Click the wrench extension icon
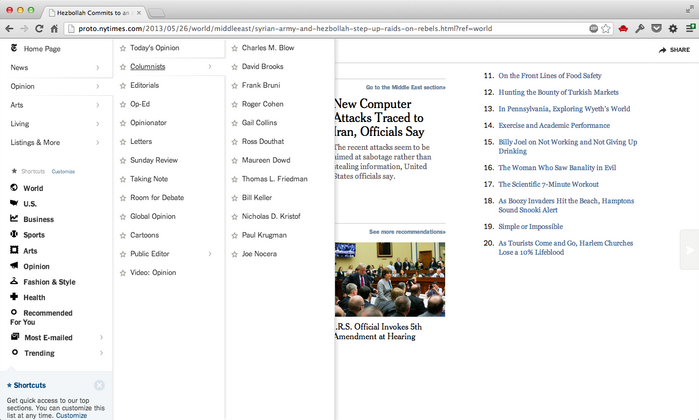Screen dimensions: 699x420 pyautogui.click(x=640, y=29)
